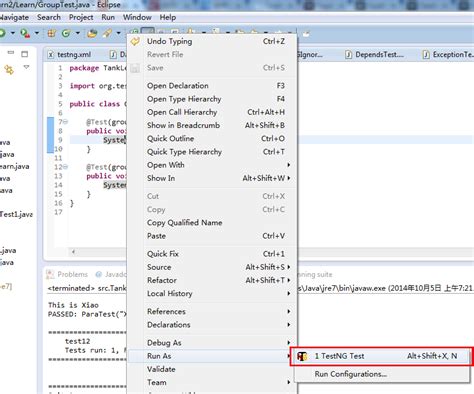474x394 pixels.
Task: Collapse the method fold at line 12
Action: (x=66, y=167)
